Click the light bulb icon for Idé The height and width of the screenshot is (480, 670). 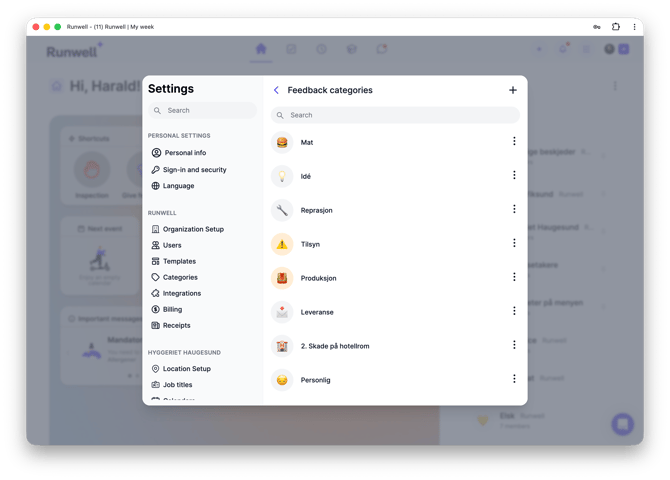click(x=282, y=176)
